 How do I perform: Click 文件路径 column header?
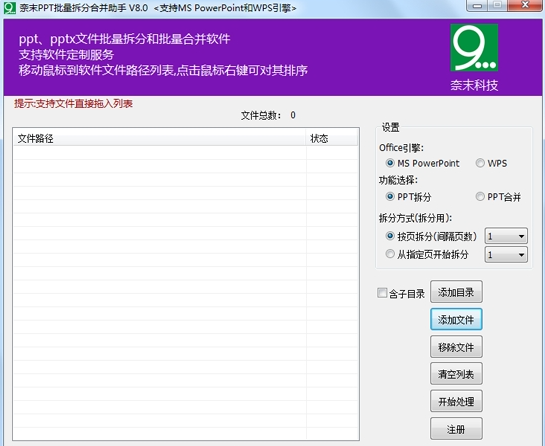coord(160,138)
